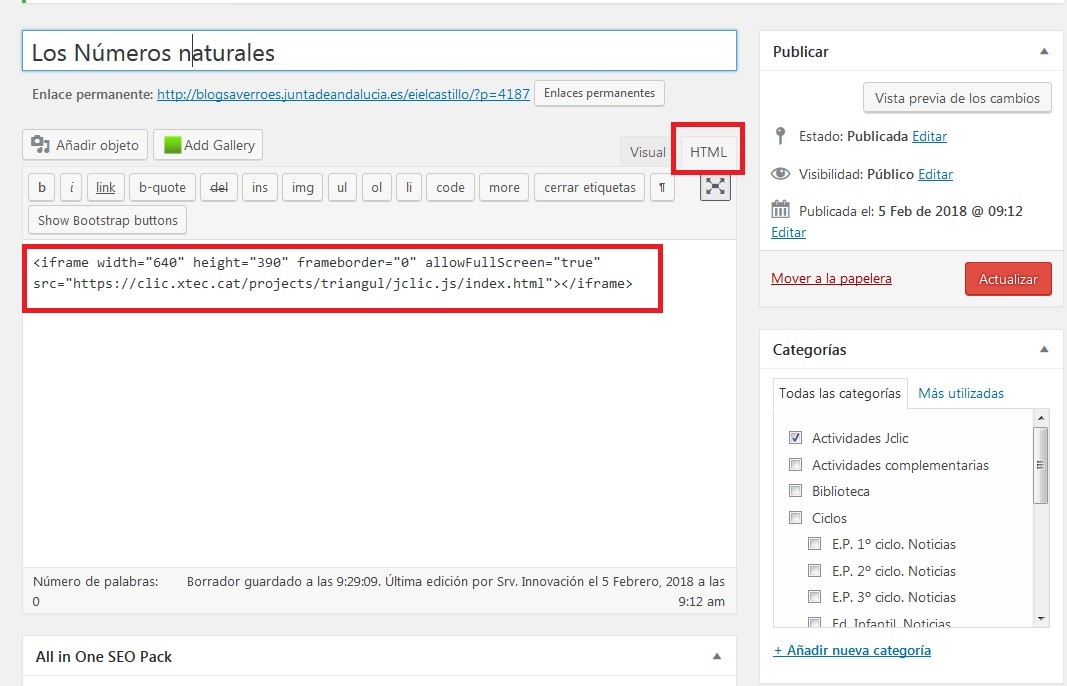Insert image with img button

click(303, 188)
